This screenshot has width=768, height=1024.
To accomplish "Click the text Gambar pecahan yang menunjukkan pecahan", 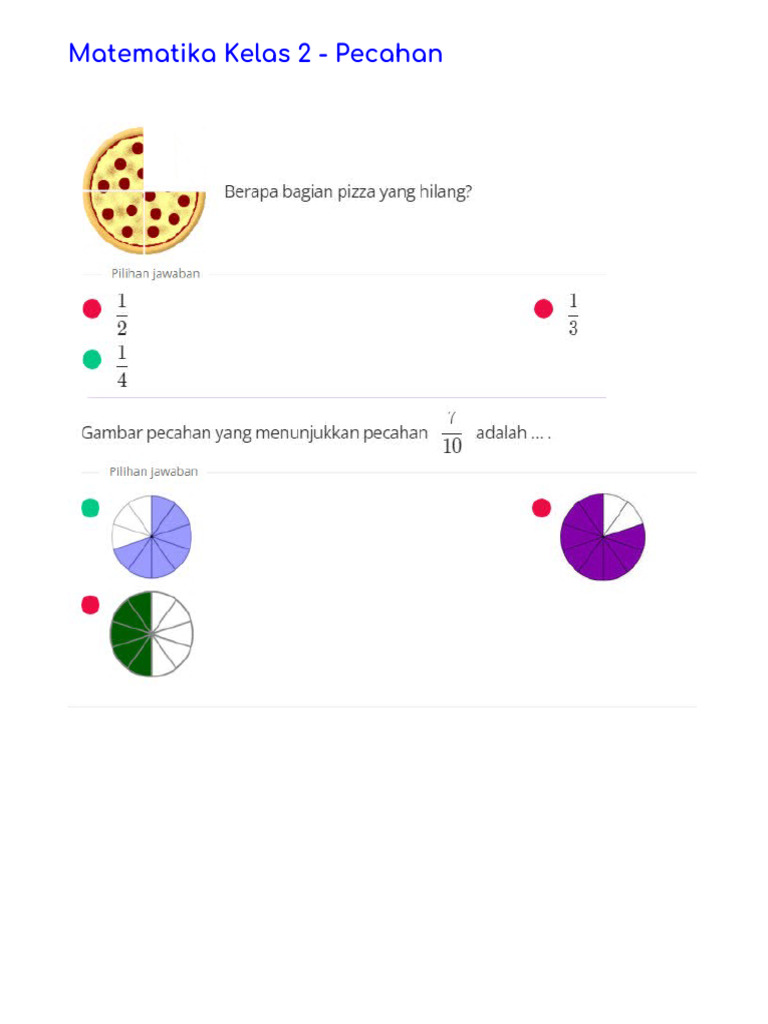I will pyautogui.click(x=254, y=434).
